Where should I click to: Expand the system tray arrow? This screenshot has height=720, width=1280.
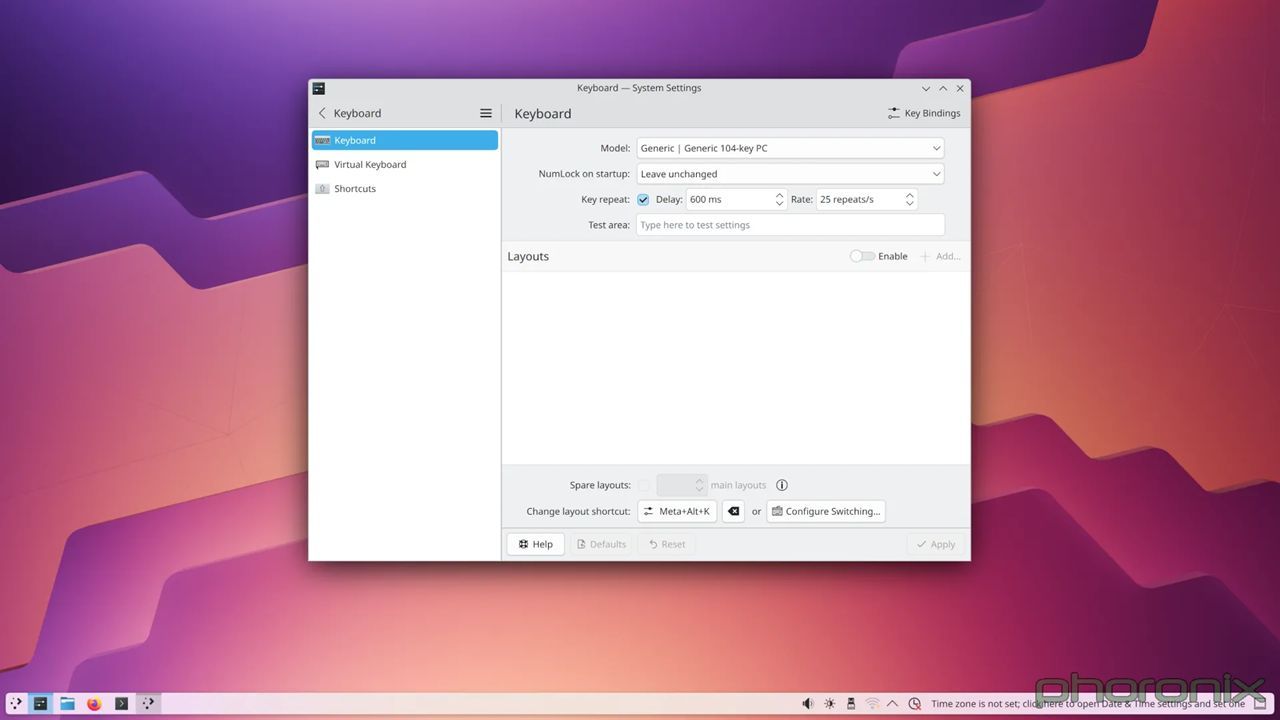tap(893, 703)
